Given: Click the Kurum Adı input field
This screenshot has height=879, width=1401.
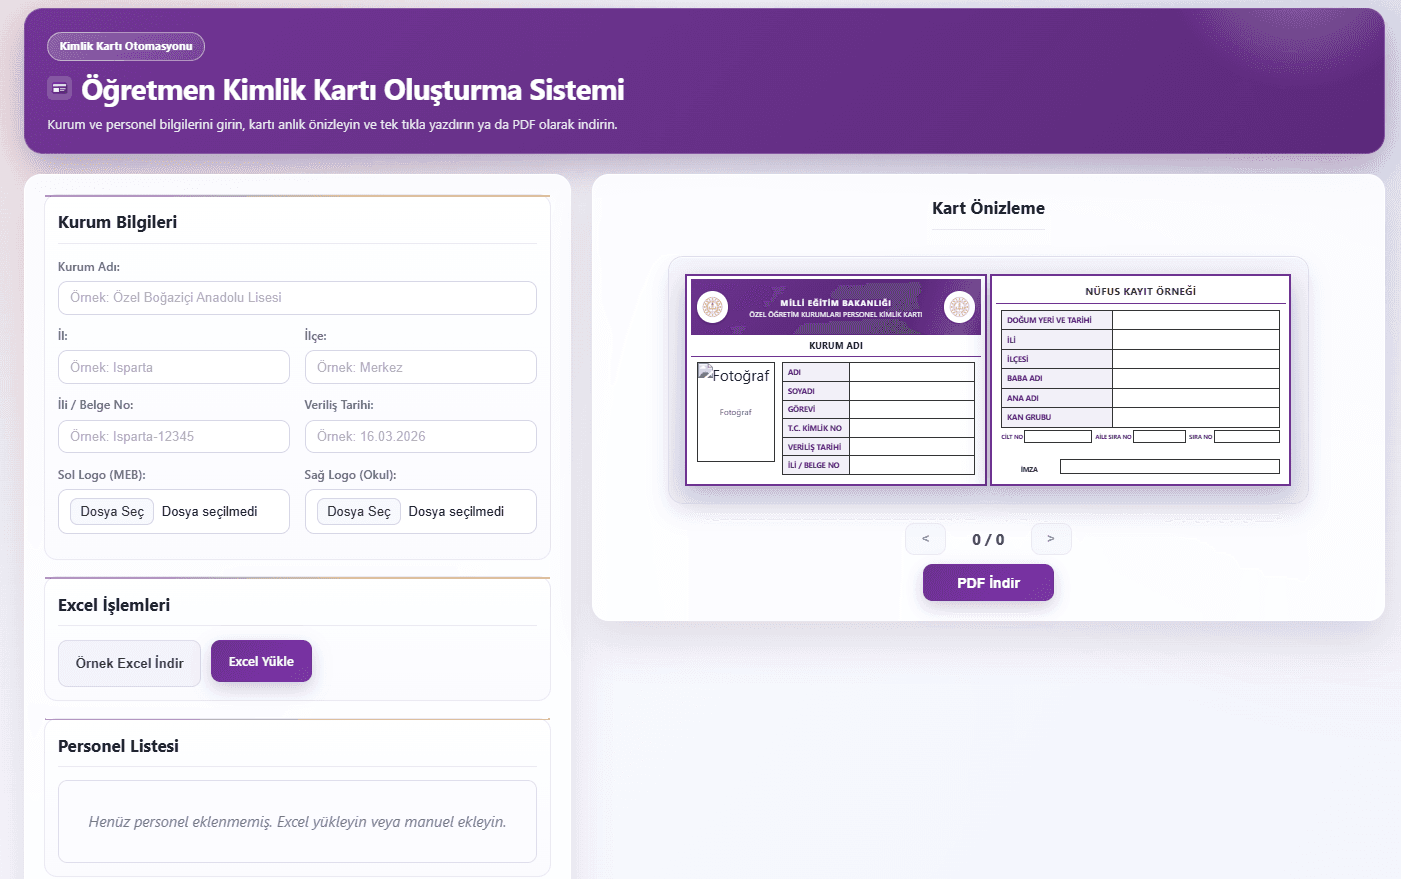Looking at the screenshot, I should click(297, 297).
